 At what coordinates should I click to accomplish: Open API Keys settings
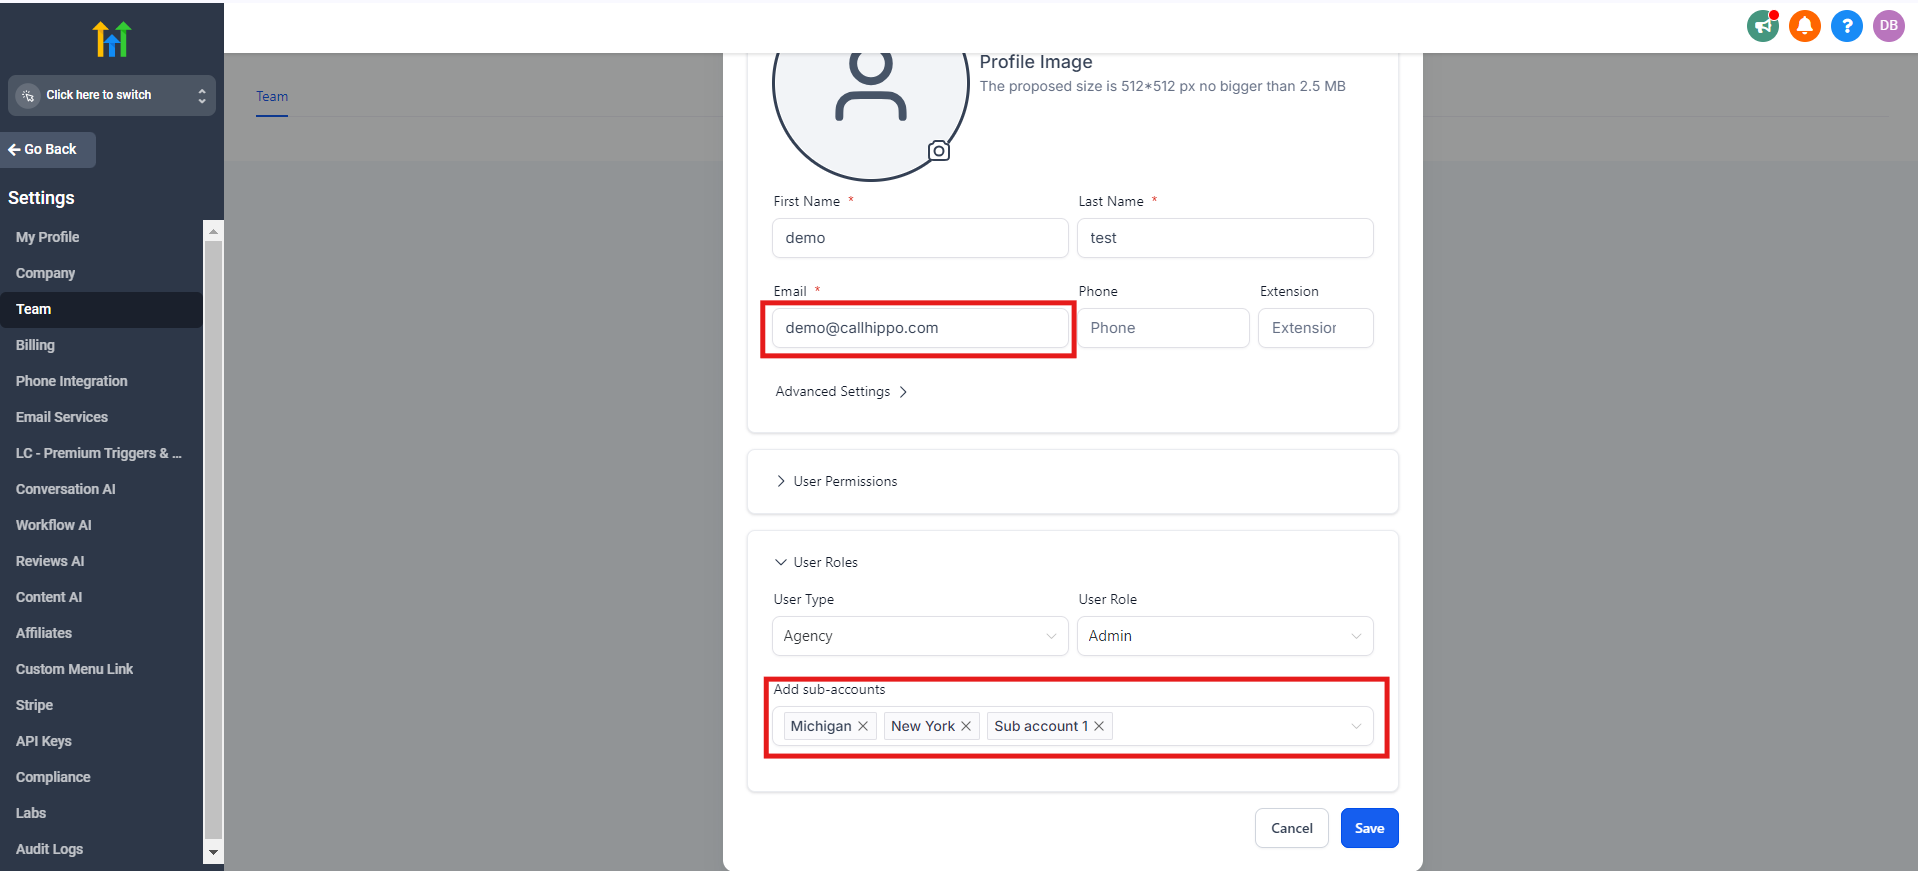[x=43, y=741]
